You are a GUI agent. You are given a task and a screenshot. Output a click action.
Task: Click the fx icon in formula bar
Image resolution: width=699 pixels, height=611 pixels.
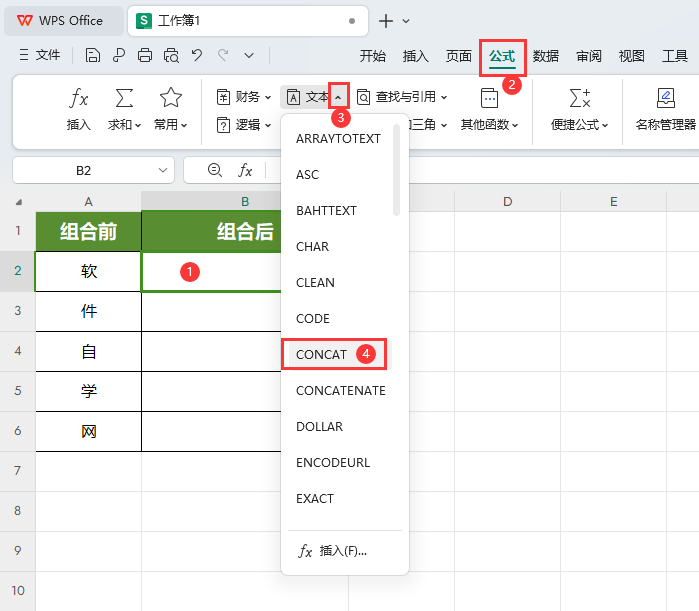245,170
